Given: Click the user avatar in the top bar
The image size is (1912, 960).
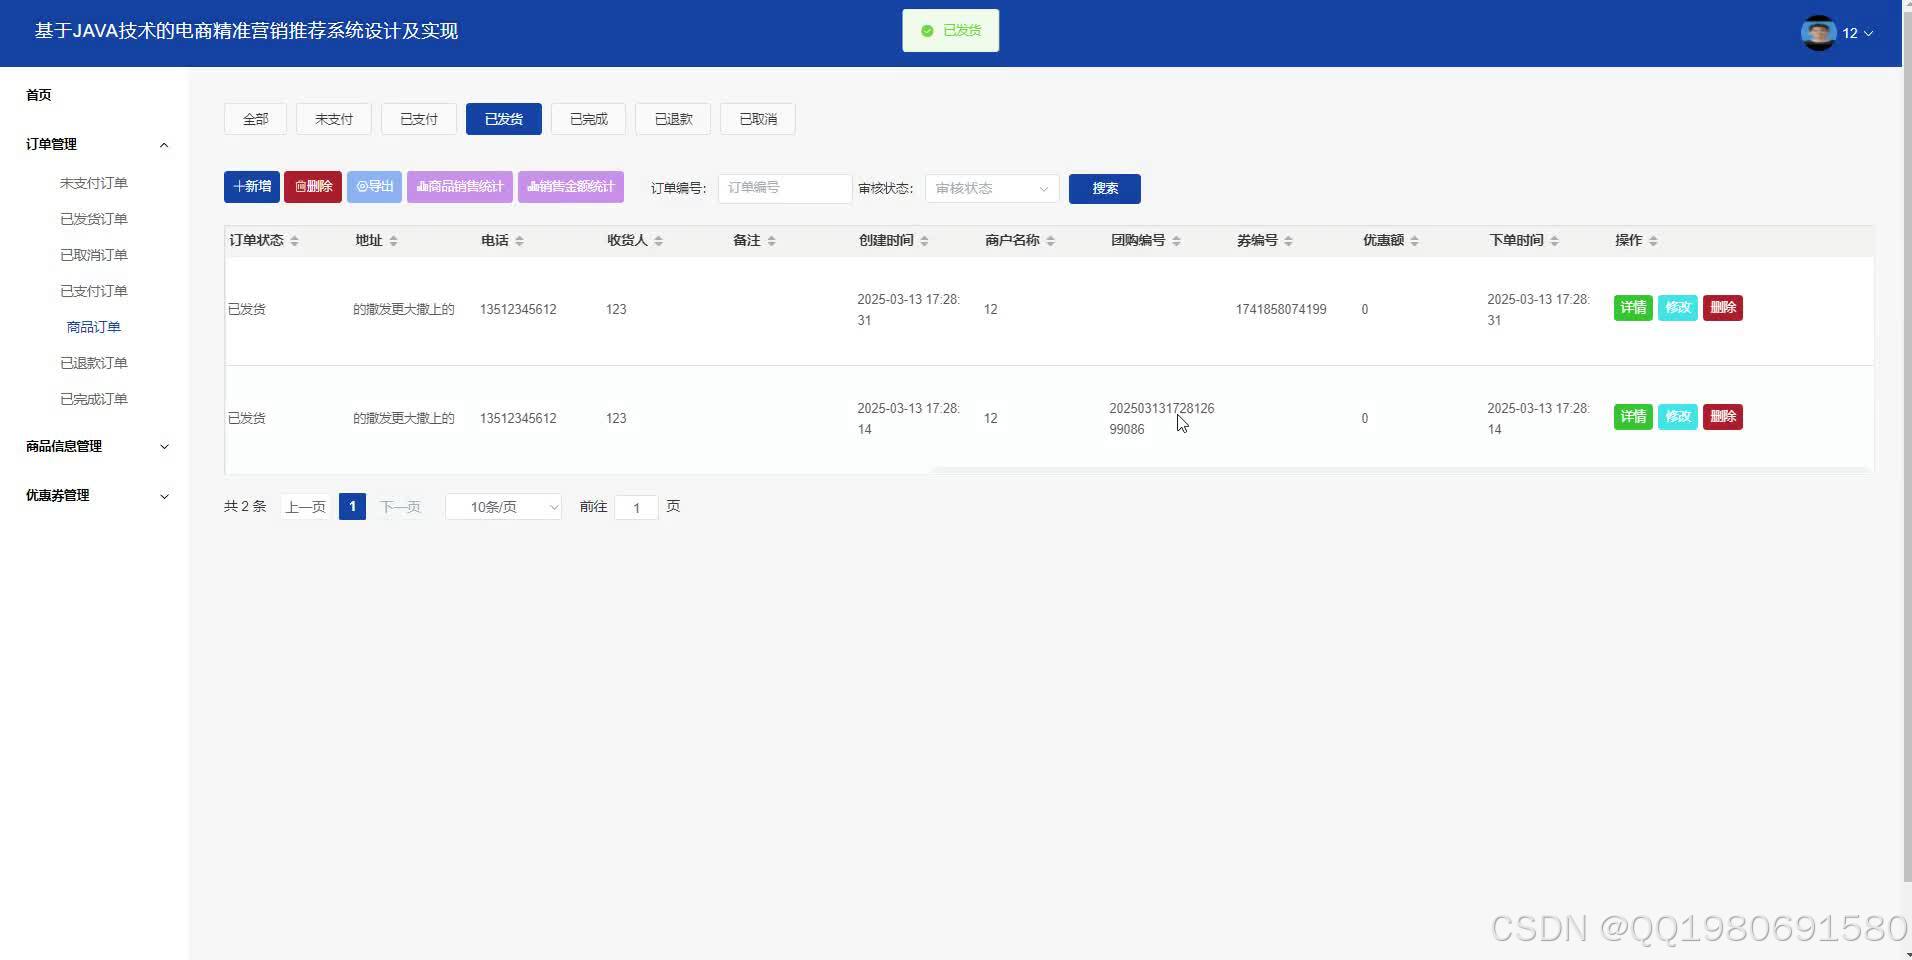Looking at the screenshot, I should point(1816,32).
